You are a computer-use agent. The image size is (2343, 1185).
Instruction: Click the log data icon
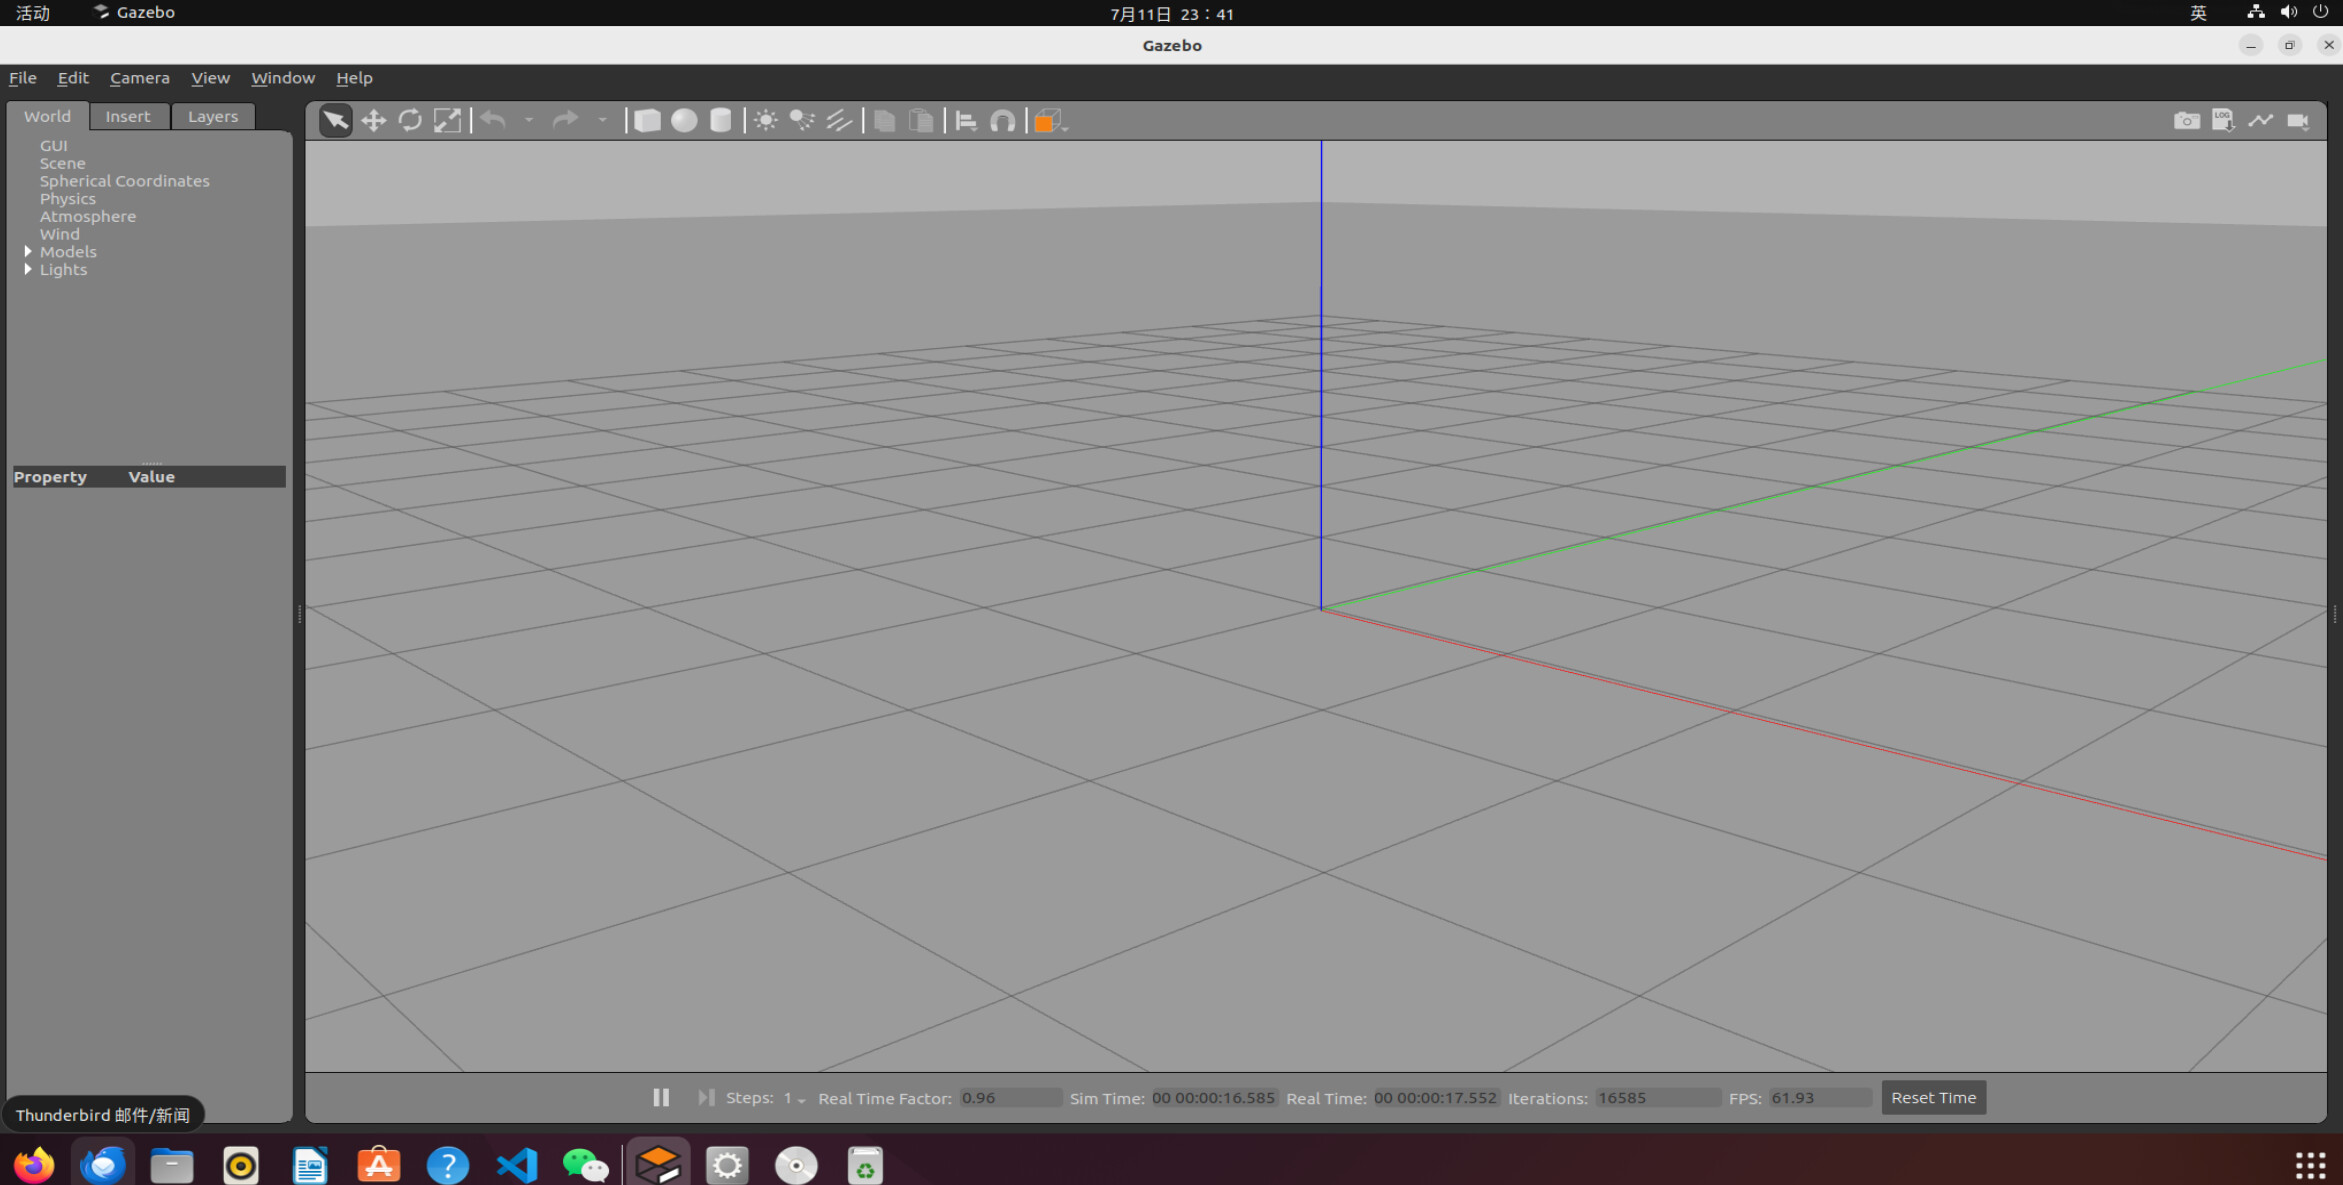2223,121
